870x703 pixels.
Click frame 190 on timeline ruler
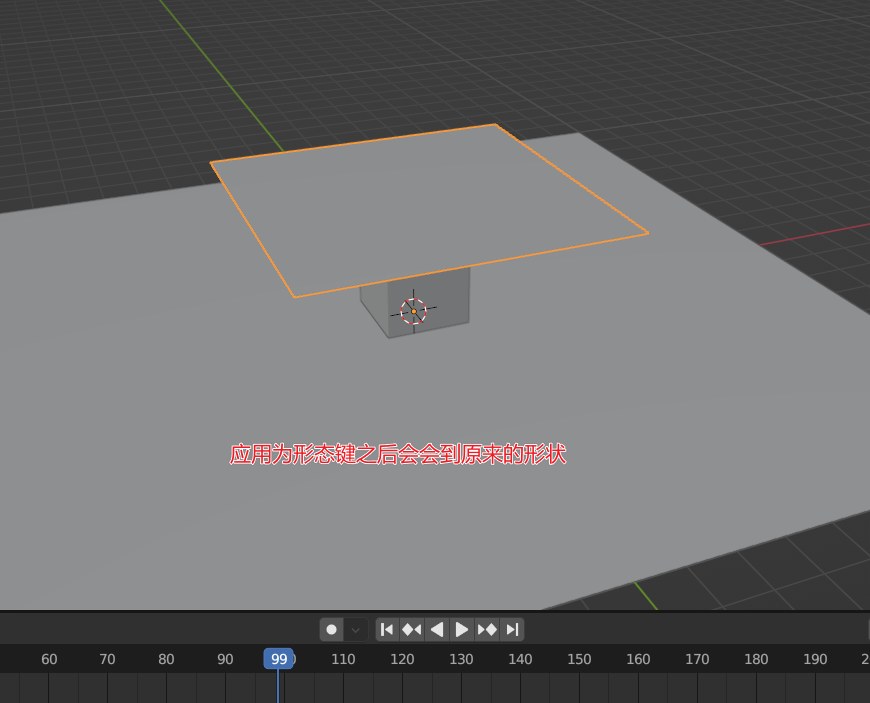click(815, 659)
